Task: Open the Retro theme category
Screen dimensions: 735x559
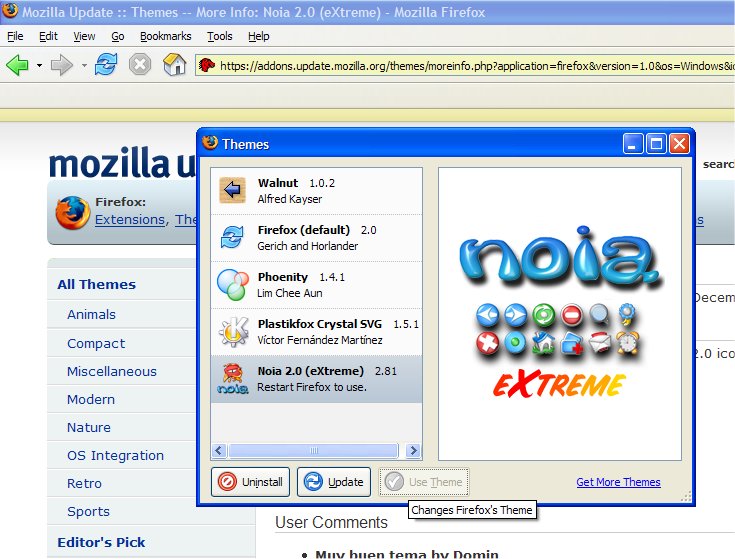Action: coord(84,484)
